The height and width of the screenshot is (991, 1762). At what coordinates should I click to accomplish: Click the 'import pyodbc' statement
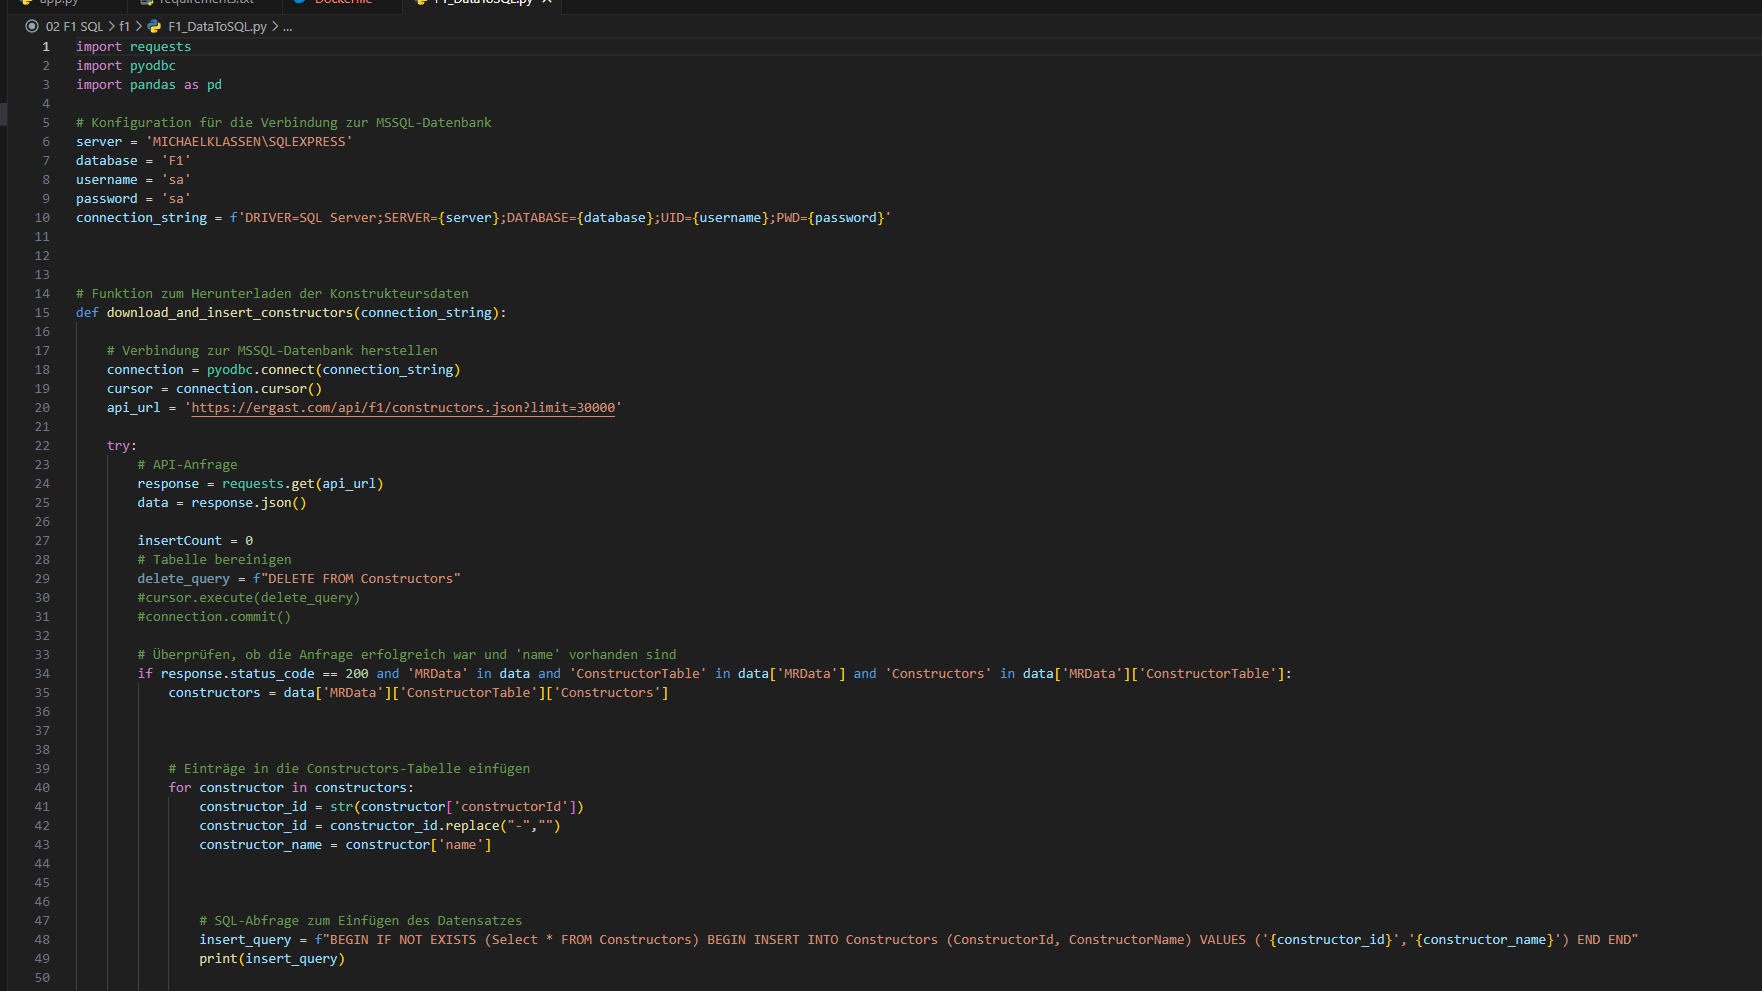[x=126, y=65]
